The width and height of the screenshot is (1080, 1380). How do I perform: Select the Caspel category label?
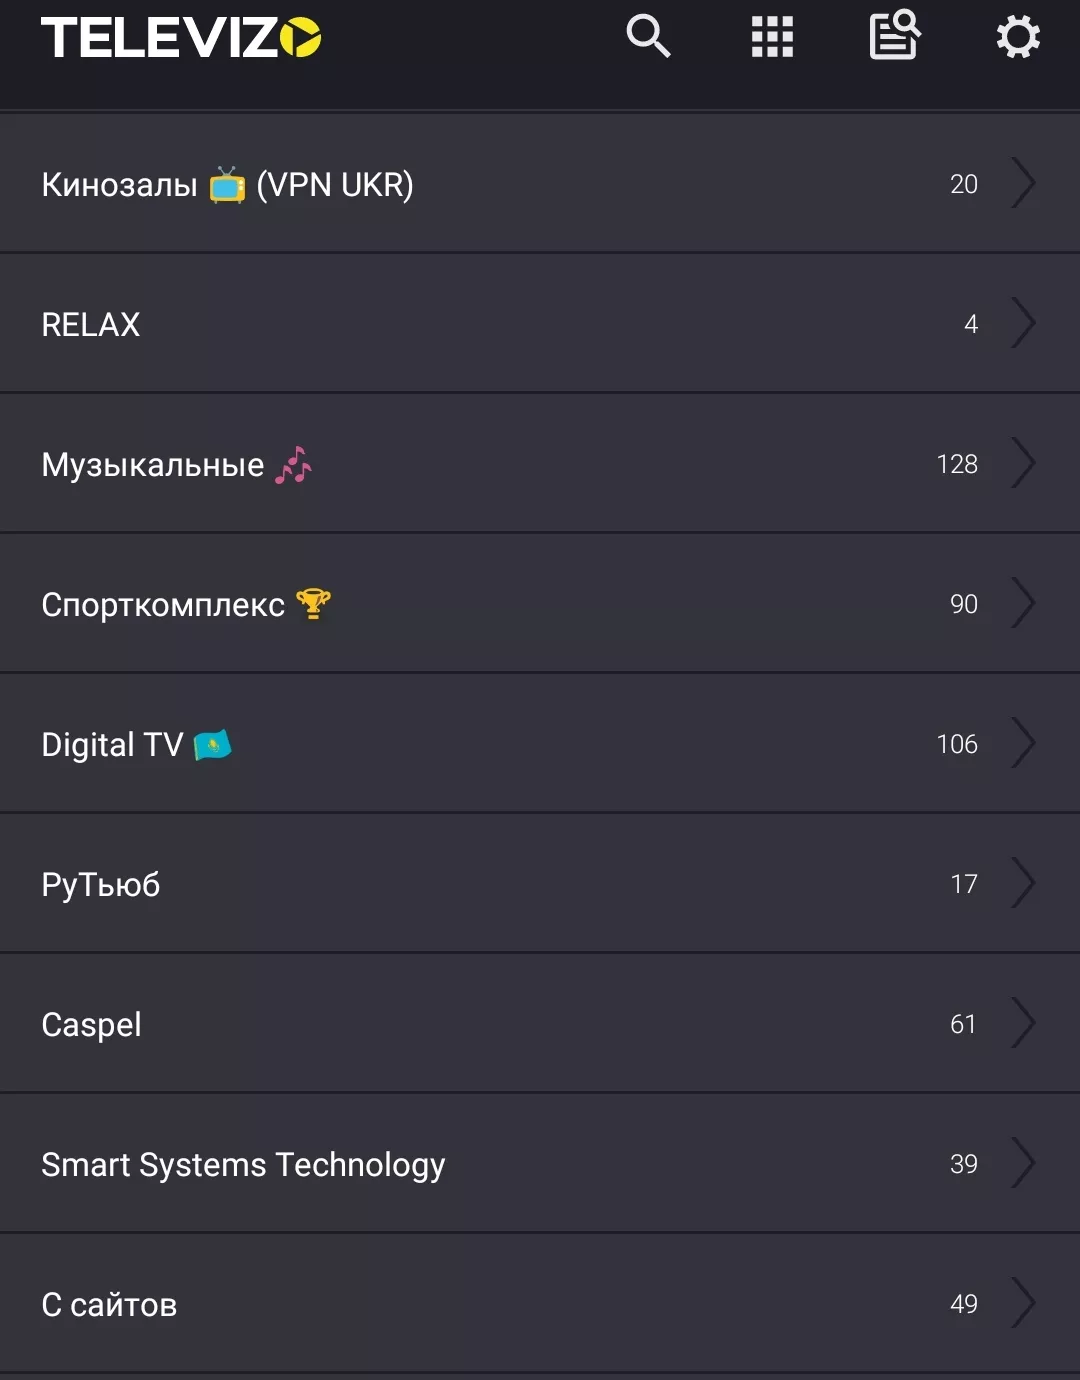coord(91,1025)
